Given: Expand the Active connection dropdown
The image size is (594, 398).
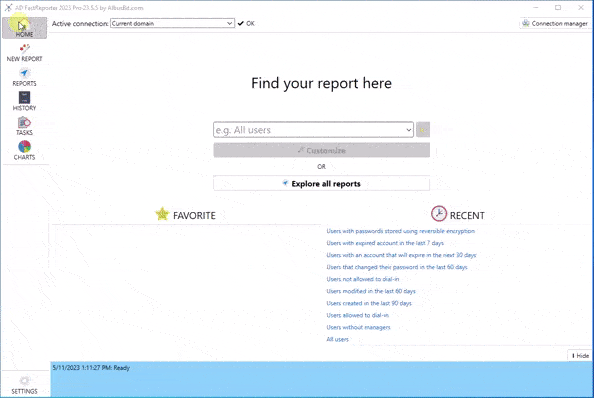Looking at the screenshot, I should click(x=229, y=23).
